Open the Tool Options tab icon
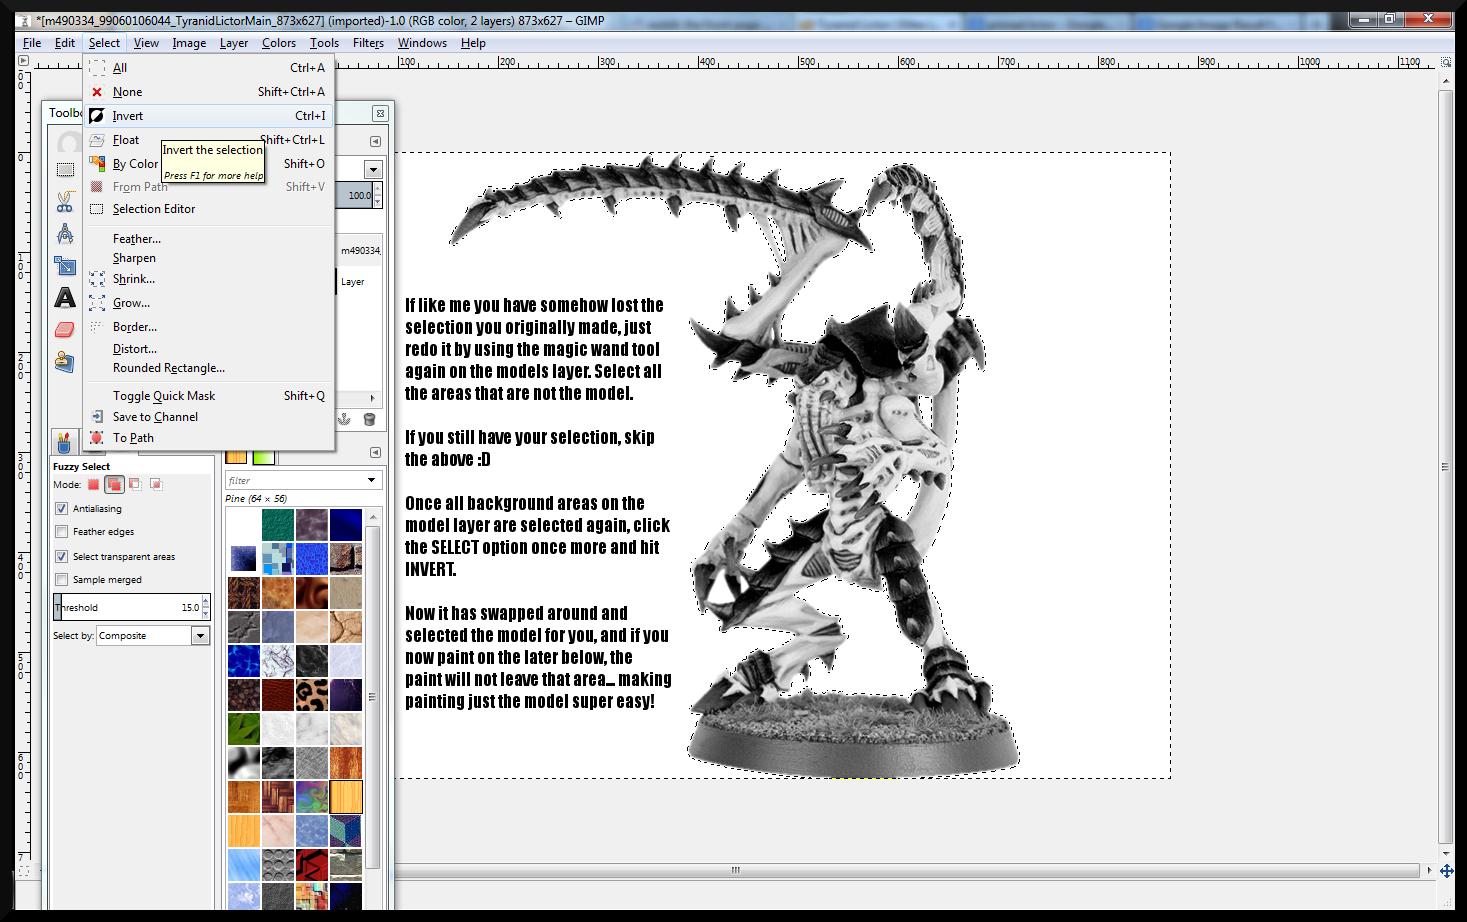1467x922 pixels. click(x=64, y=442)
